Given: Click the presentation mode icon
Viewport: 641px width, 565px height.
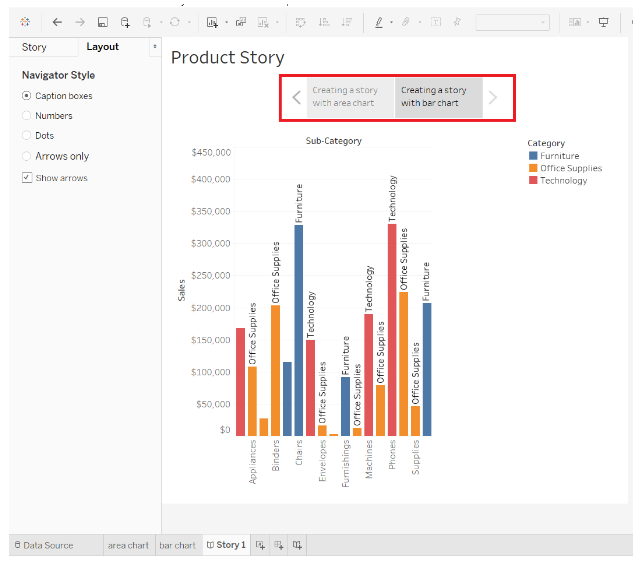Looking at the screenshot, I should 602,22.
